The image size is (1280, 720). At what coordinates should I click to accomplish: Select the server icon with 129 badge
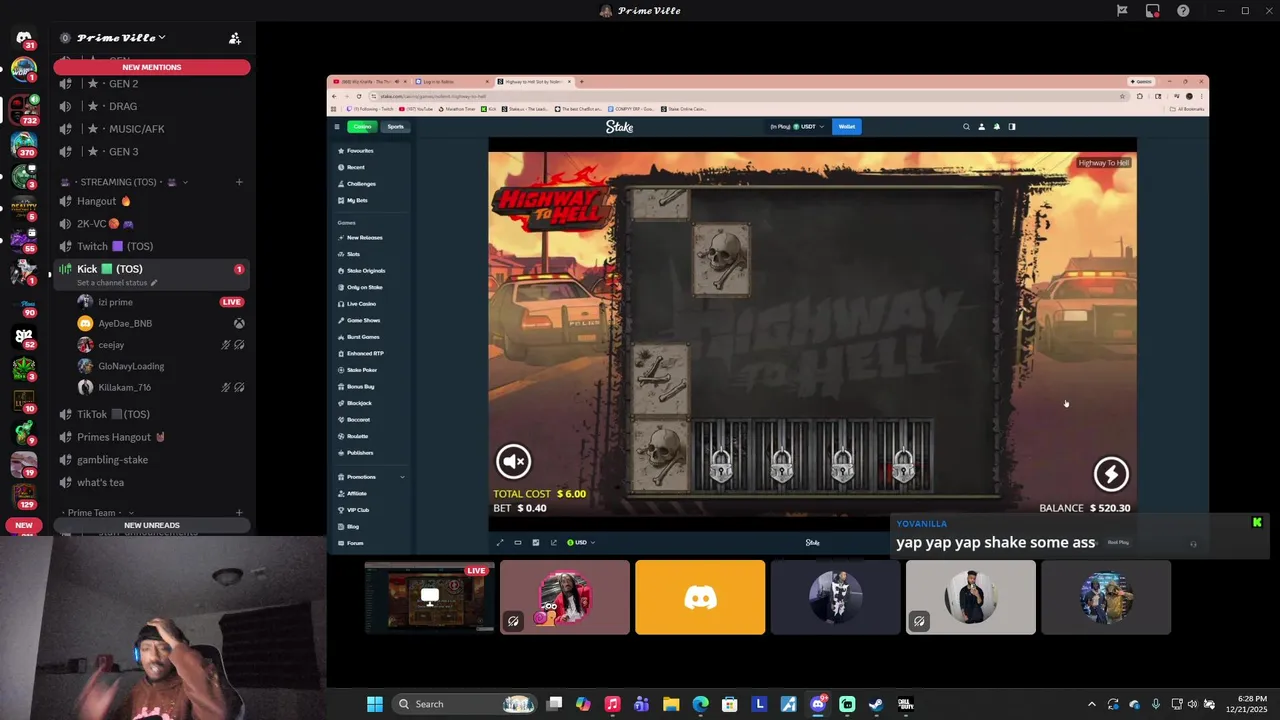click(24, 494)
